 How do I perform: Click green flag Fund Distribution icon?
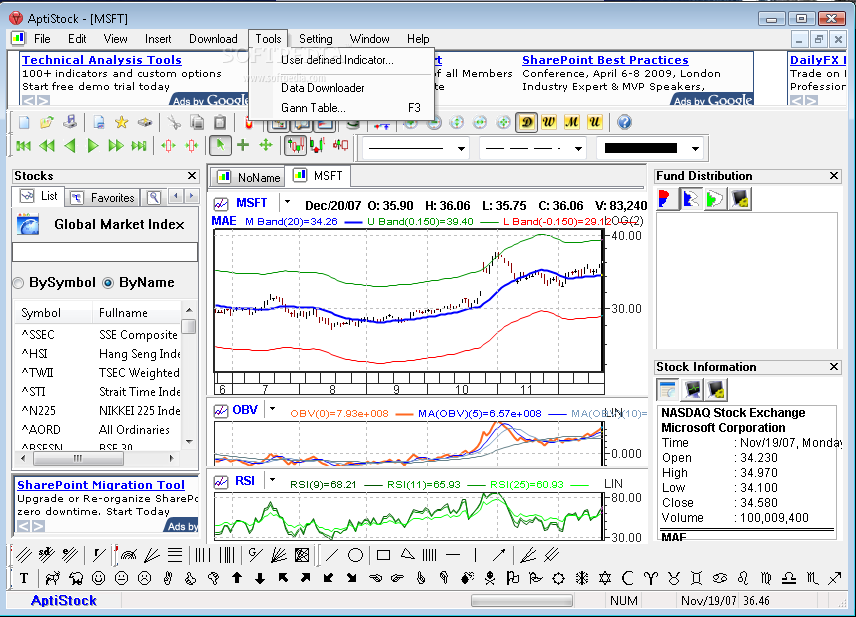(x=715, y=199)
